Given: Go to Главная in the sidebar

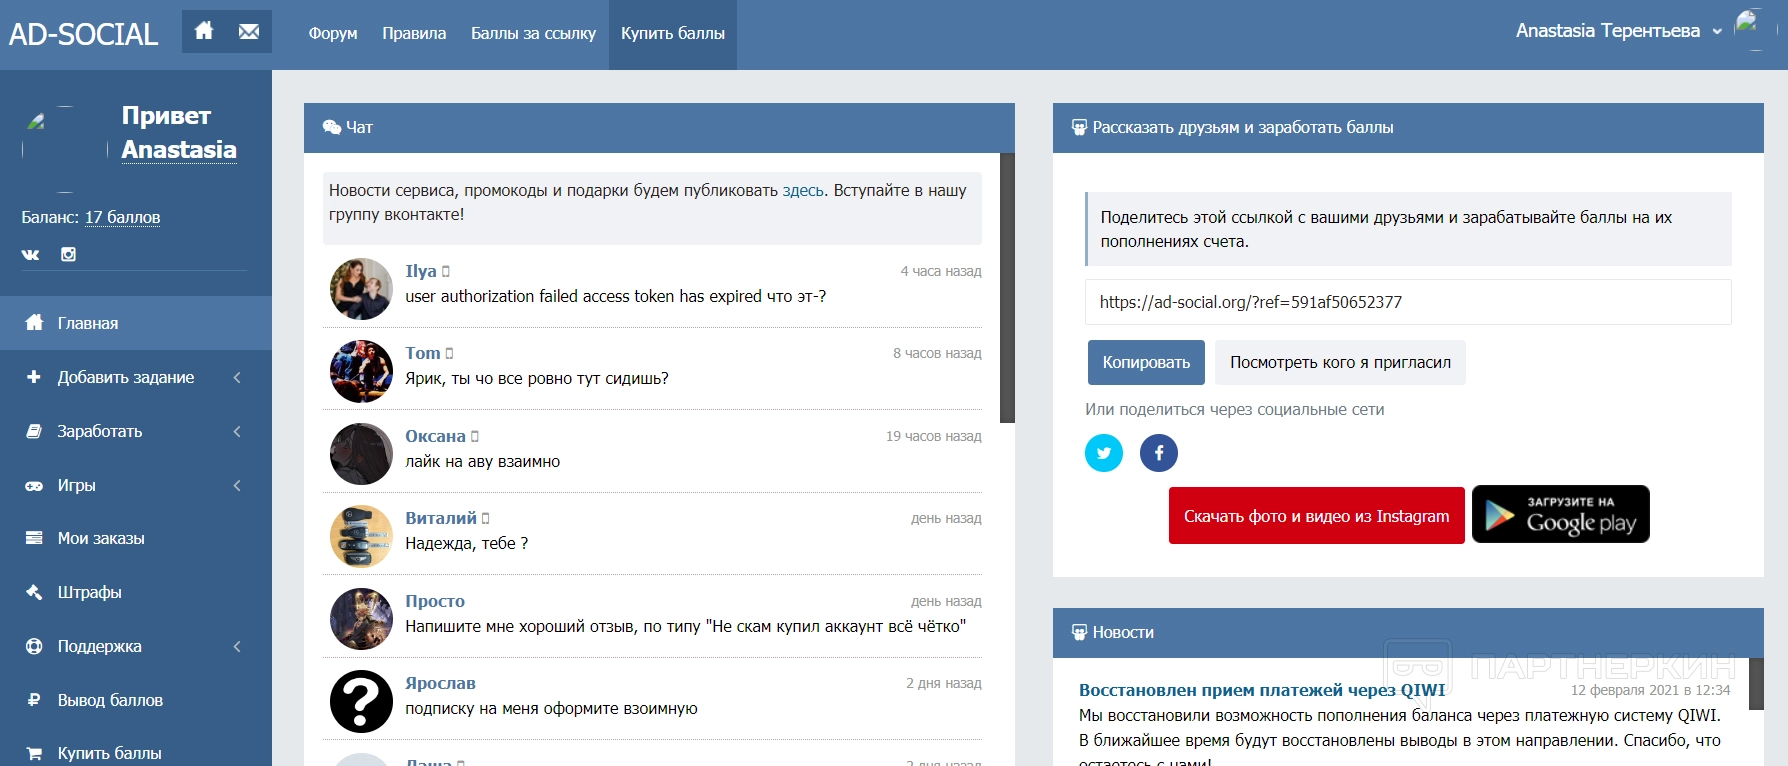Looking at the screenshot, I should [x=136, y=323].
